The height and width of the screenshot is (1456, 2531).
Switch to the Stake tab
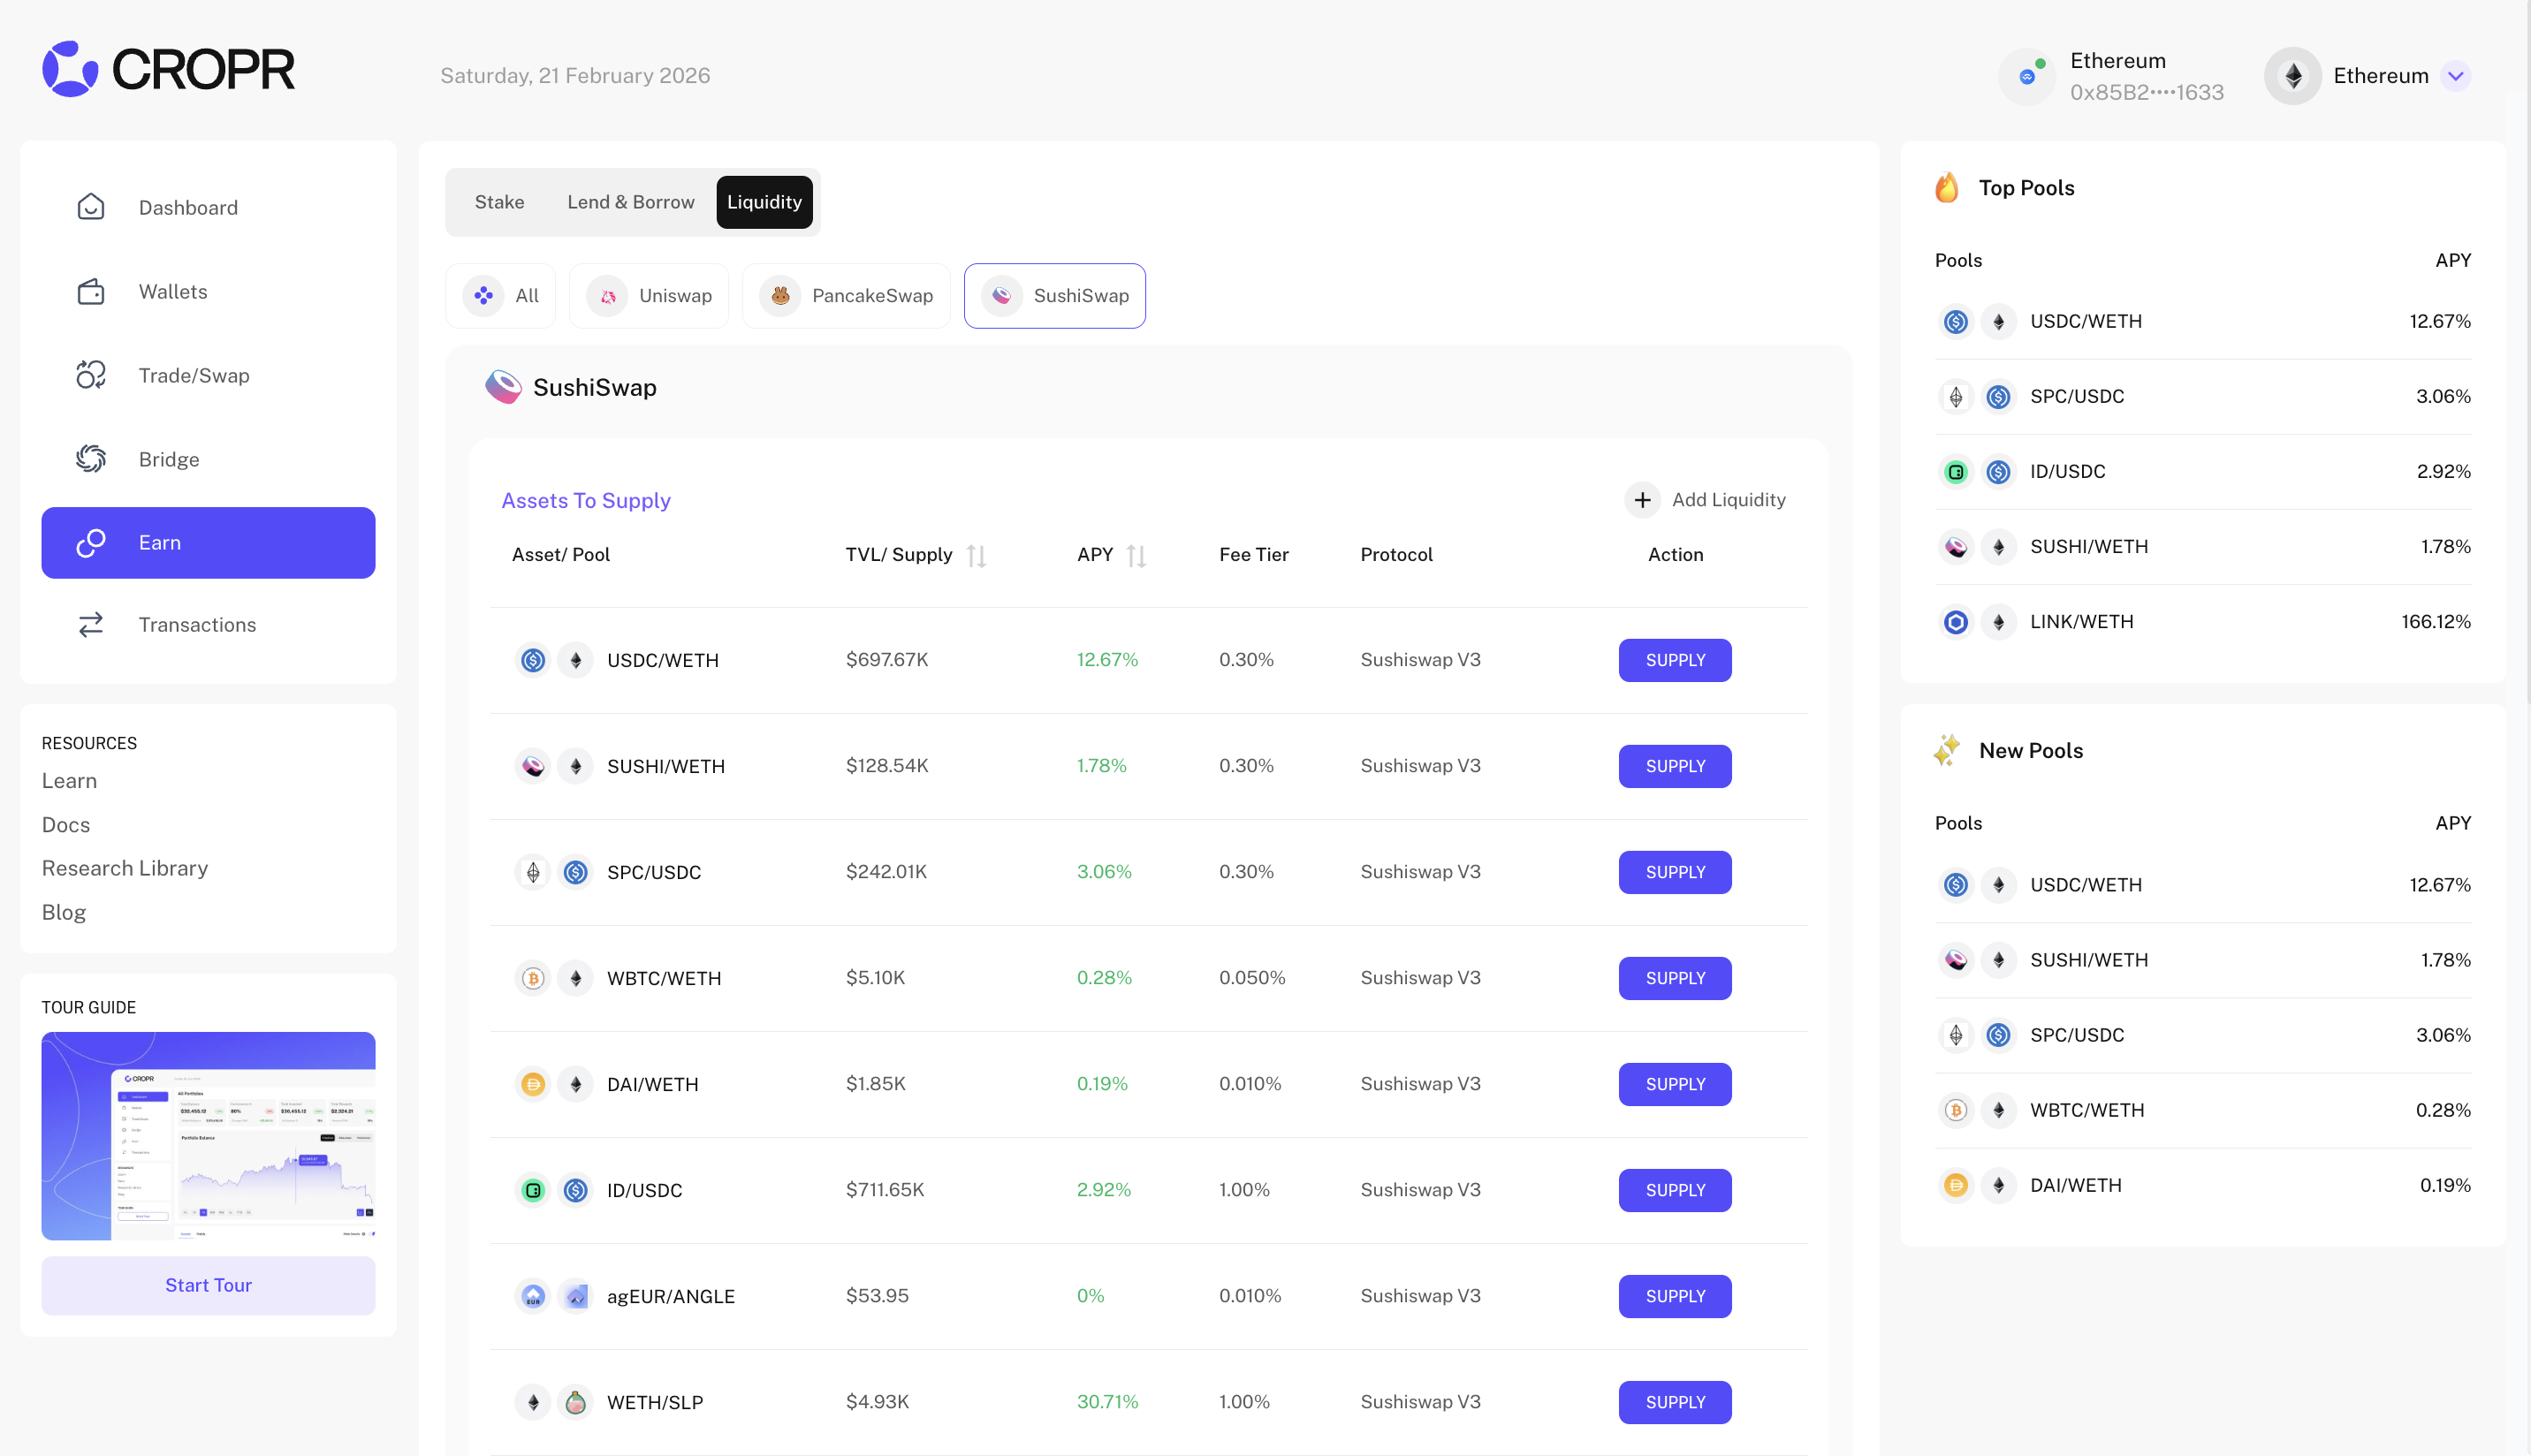coord(499,202)
